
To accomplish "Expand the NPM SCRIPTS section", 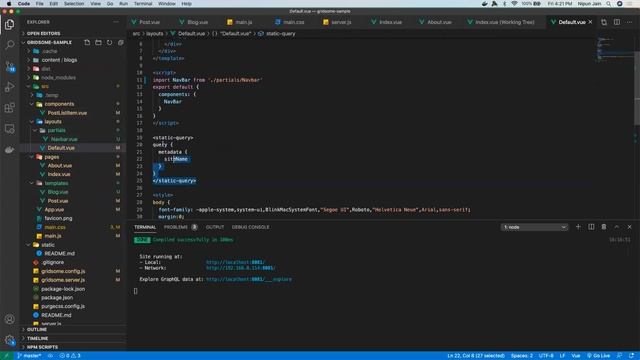I will pyautogui.click(x=42, y=347).
